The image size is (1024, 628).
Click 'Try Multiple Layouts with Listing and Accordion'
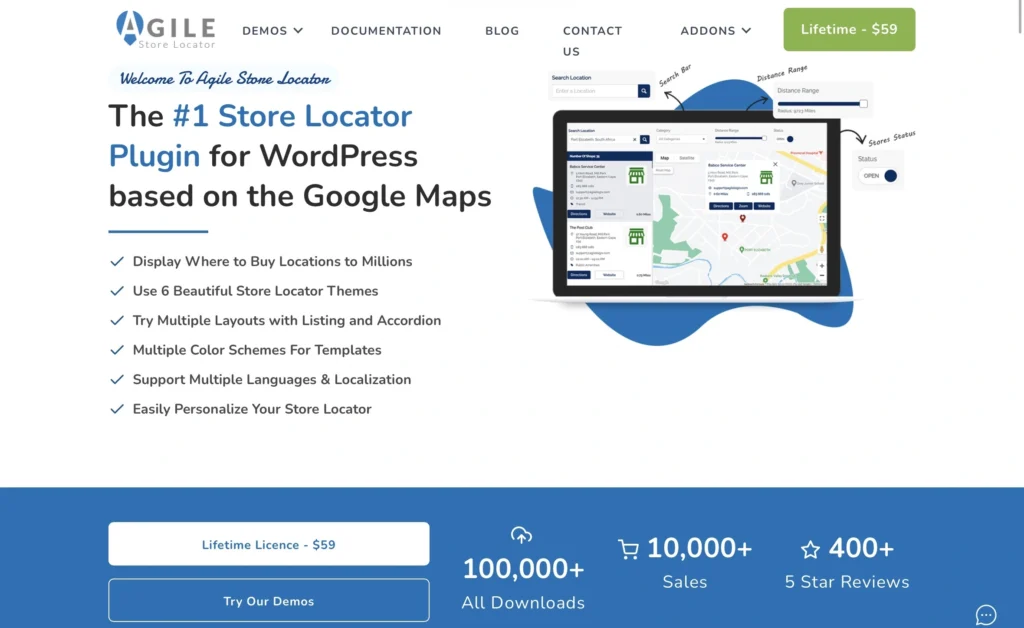tap(287, 321)
